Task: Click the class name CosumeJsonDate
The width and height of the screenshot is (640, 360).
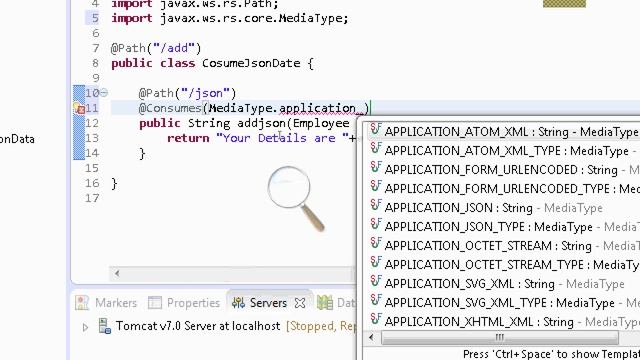Action: pos(251,63)
